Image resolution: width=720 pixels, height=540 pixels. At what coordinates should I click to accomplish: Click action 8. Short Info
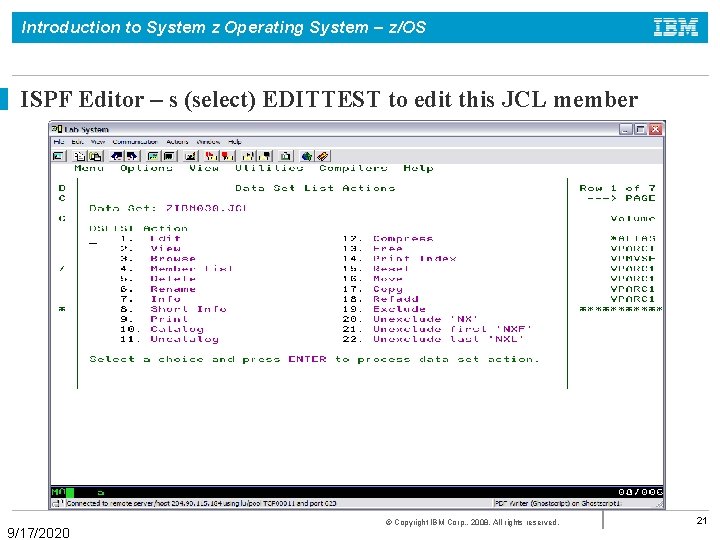(173, 309)
